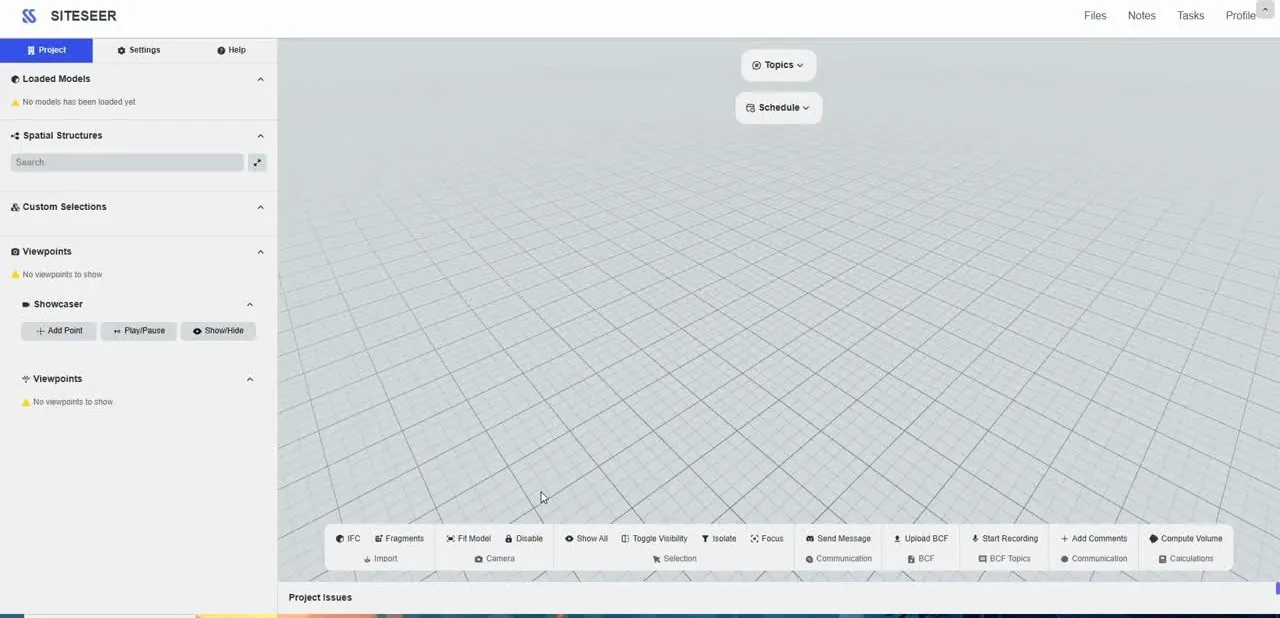Click the Upload BCF button
Viewport: 1280px width, 618px height.
[921, 539]
